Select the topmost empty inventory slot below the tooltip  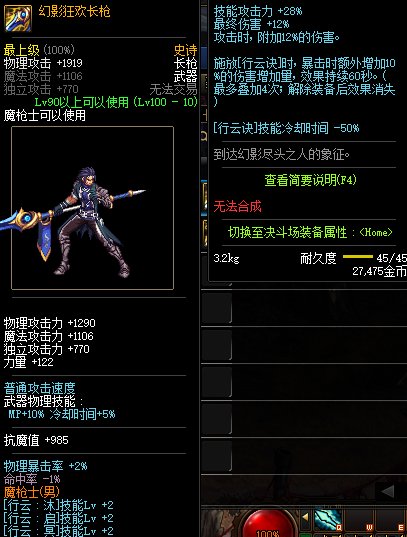217,308
